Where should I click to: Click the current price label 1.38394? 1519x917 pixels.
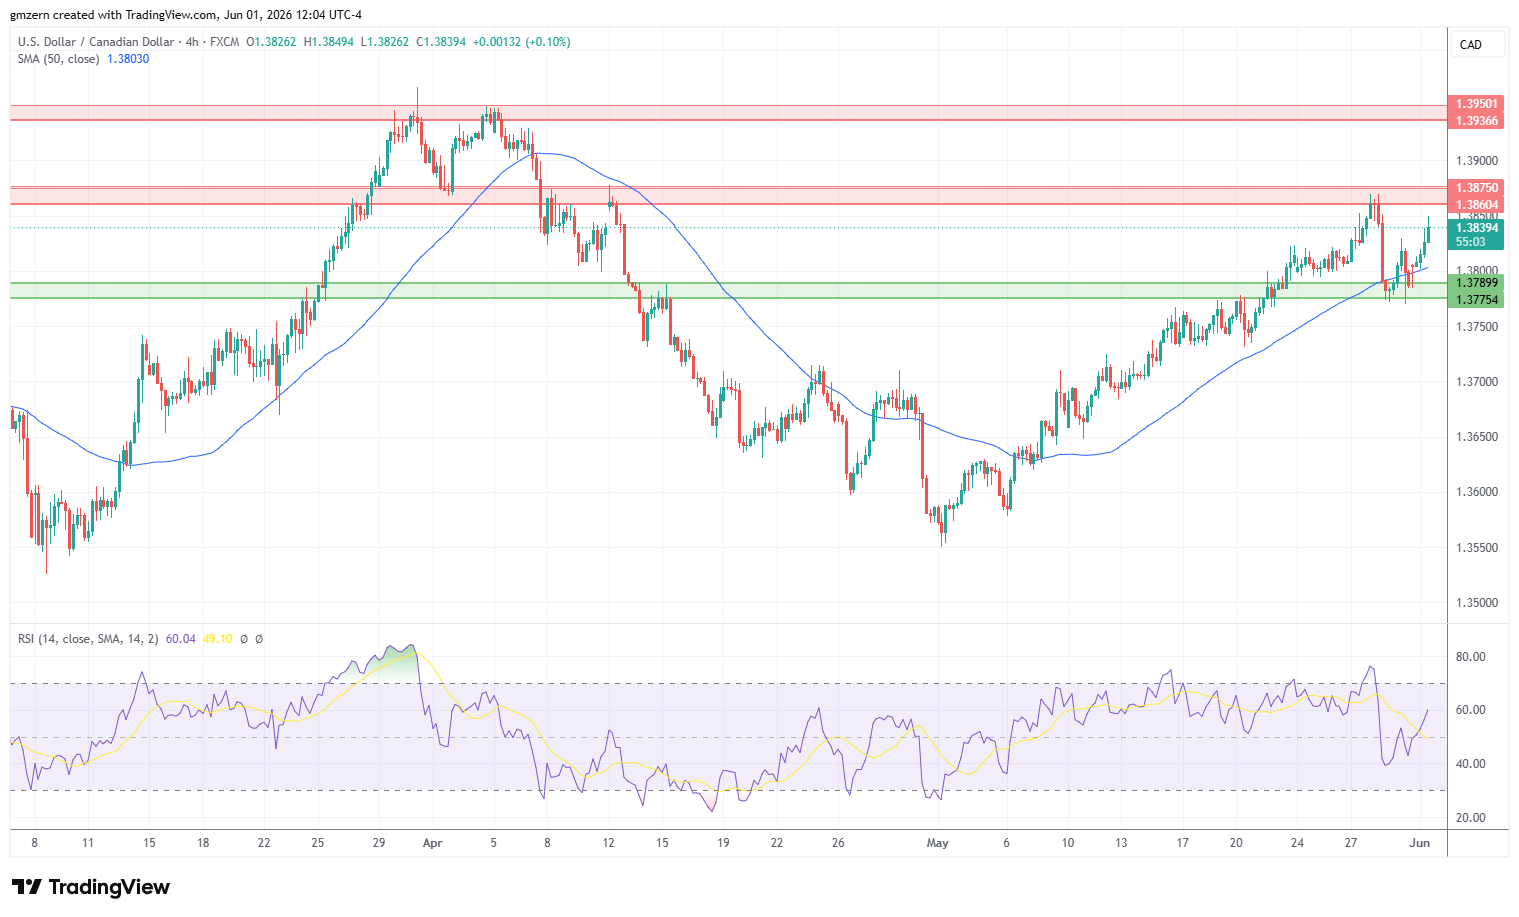pos(1476,228)
